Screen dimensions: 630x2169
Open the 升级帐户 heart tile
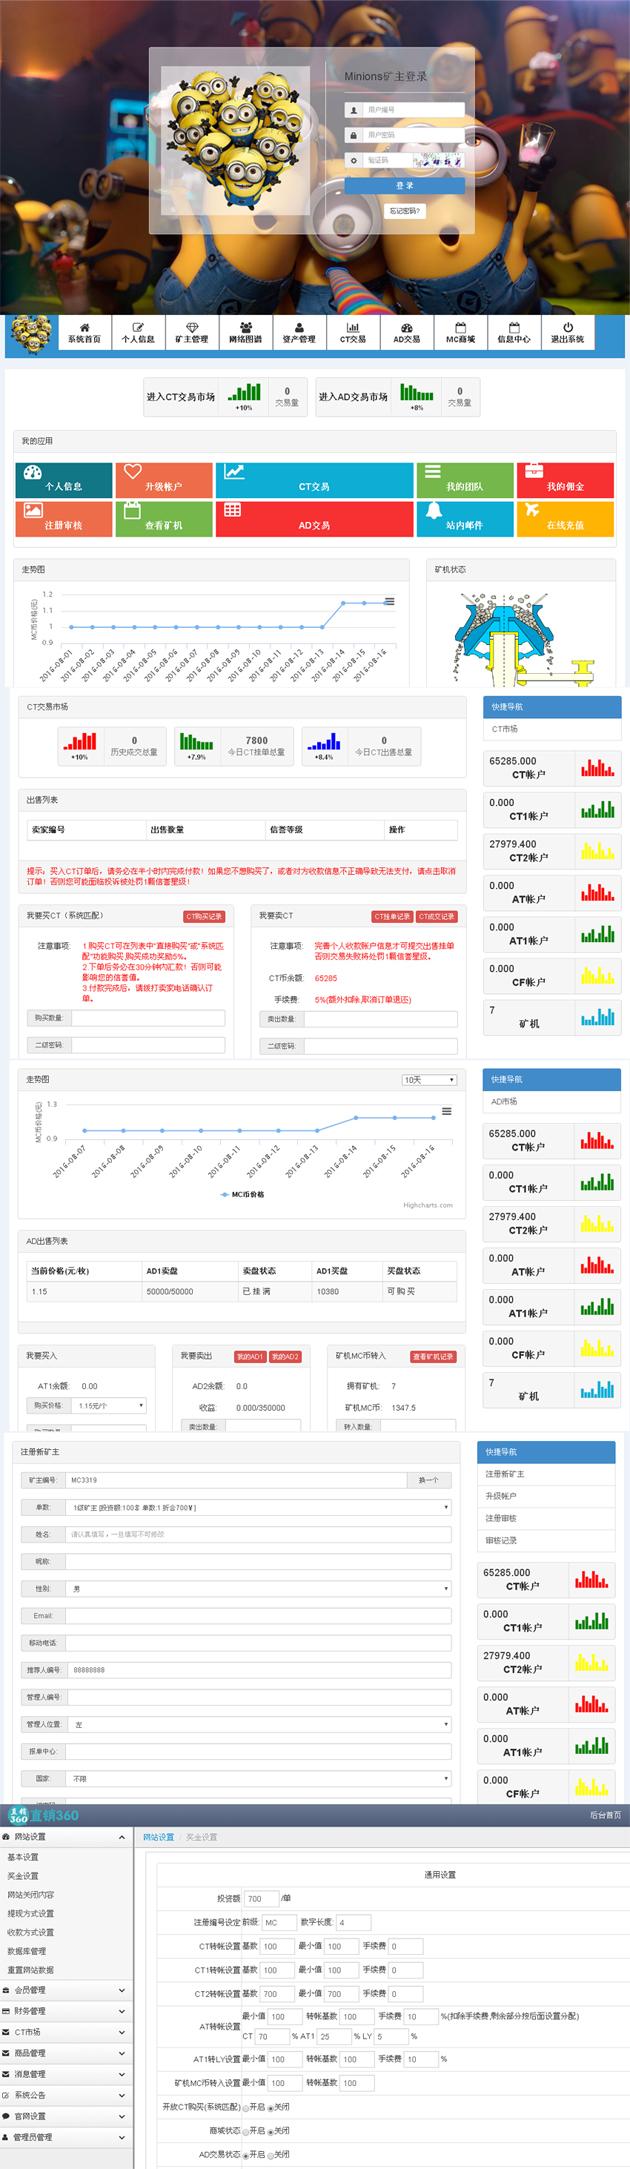[164, 480]
